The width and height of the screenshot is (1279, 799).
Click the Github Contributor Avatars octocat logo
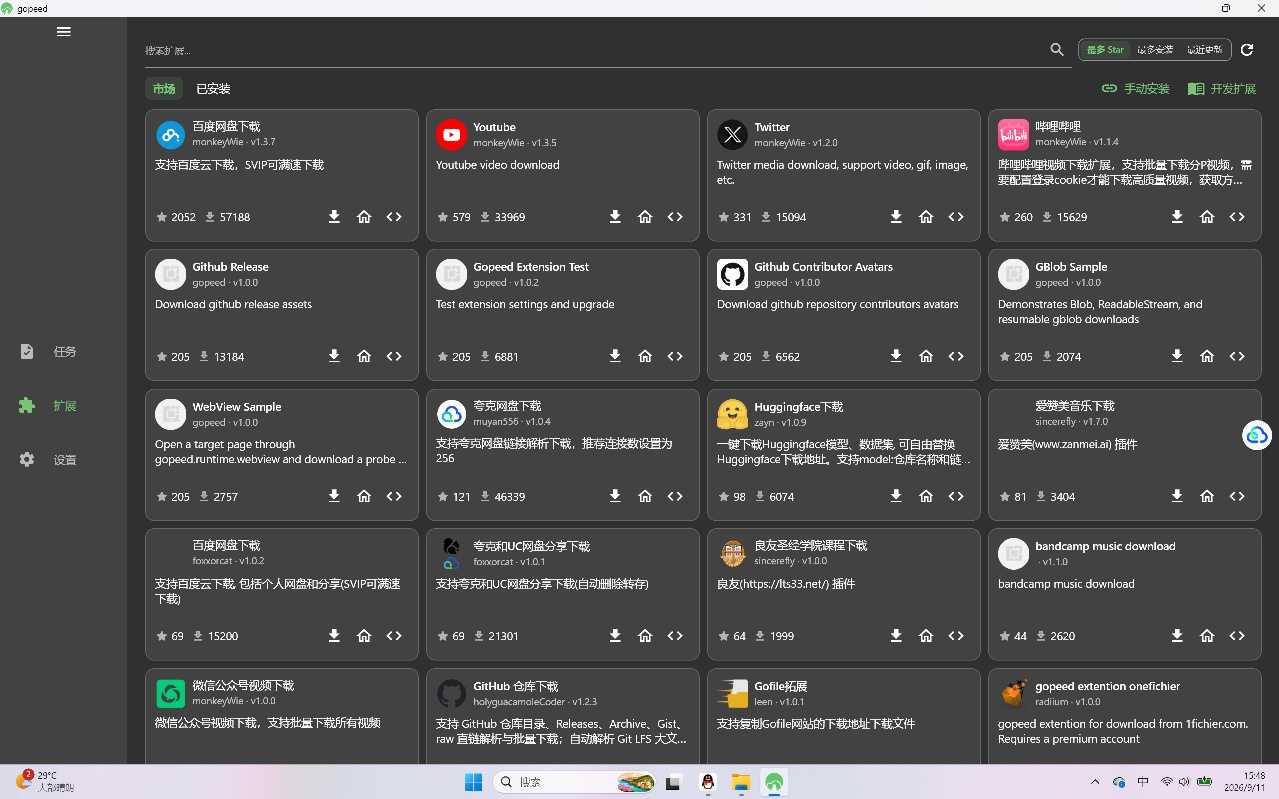[733, 274]
